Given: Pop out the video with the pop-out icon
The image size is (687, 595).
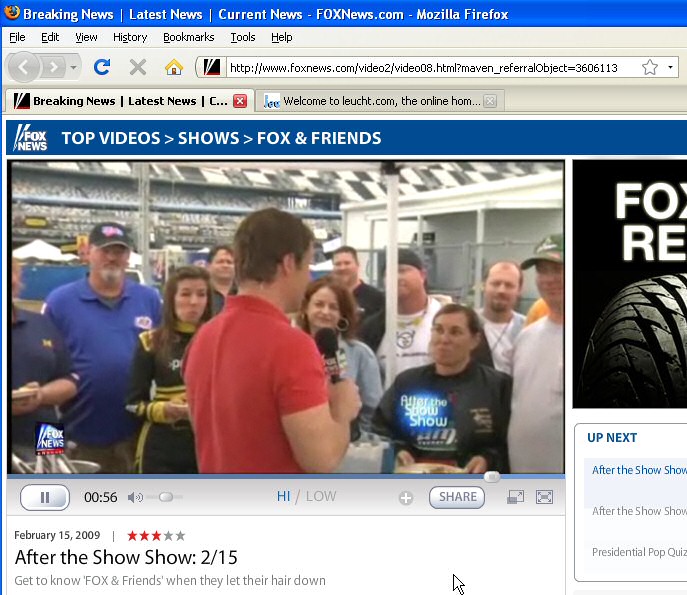Looking at the screenshot, I should [x=515, y=497].
